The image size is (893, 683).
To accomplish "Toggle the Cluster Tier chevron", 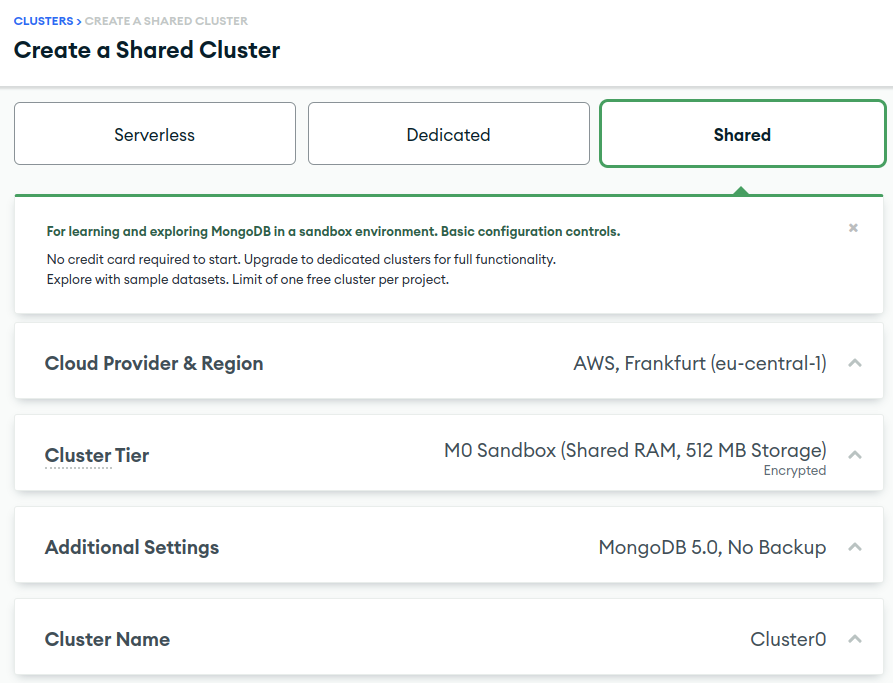I will click(855, 455).
